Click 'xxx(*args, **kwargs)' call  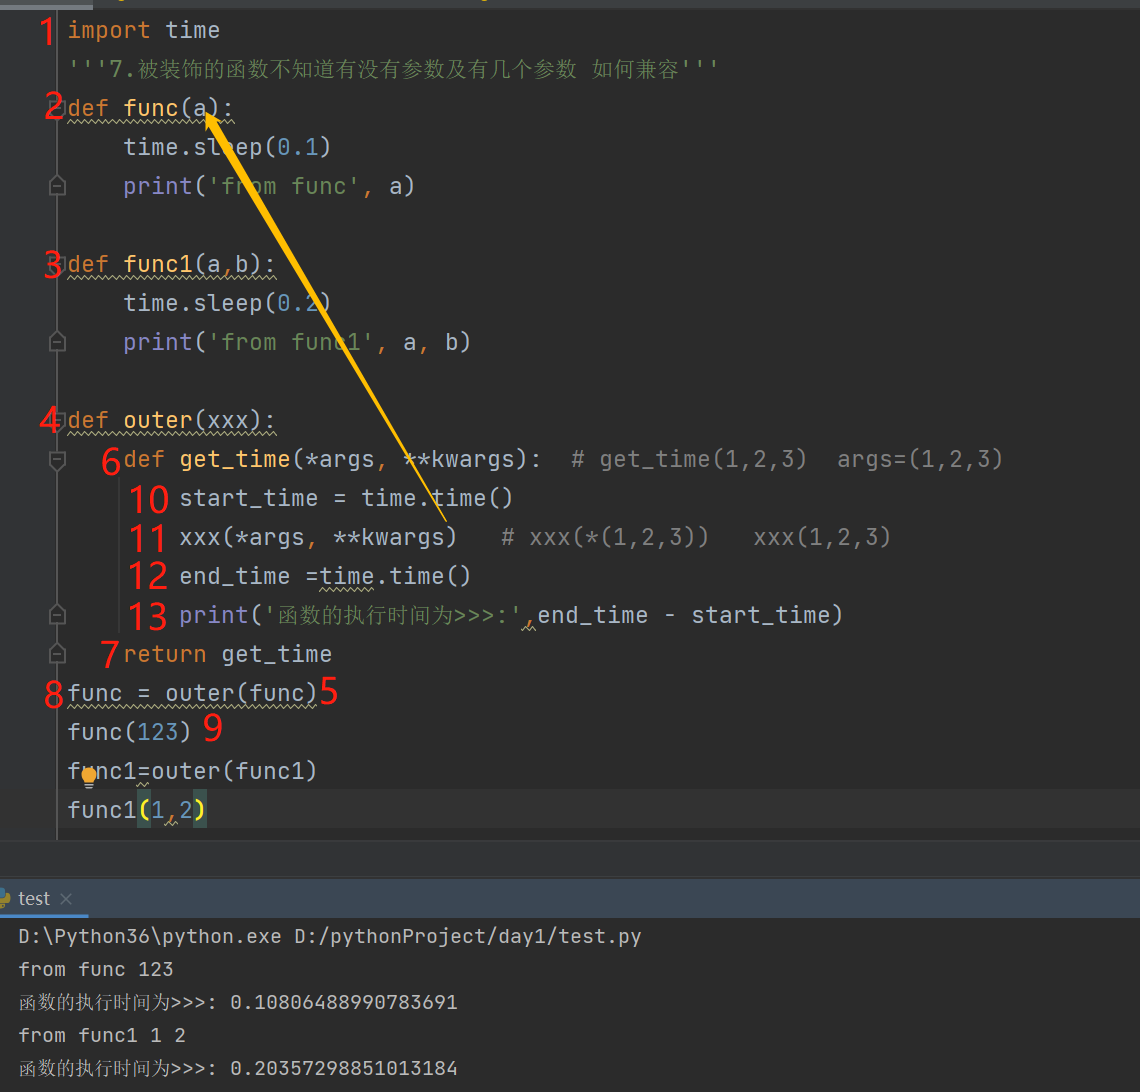click(x=318, y=537)
